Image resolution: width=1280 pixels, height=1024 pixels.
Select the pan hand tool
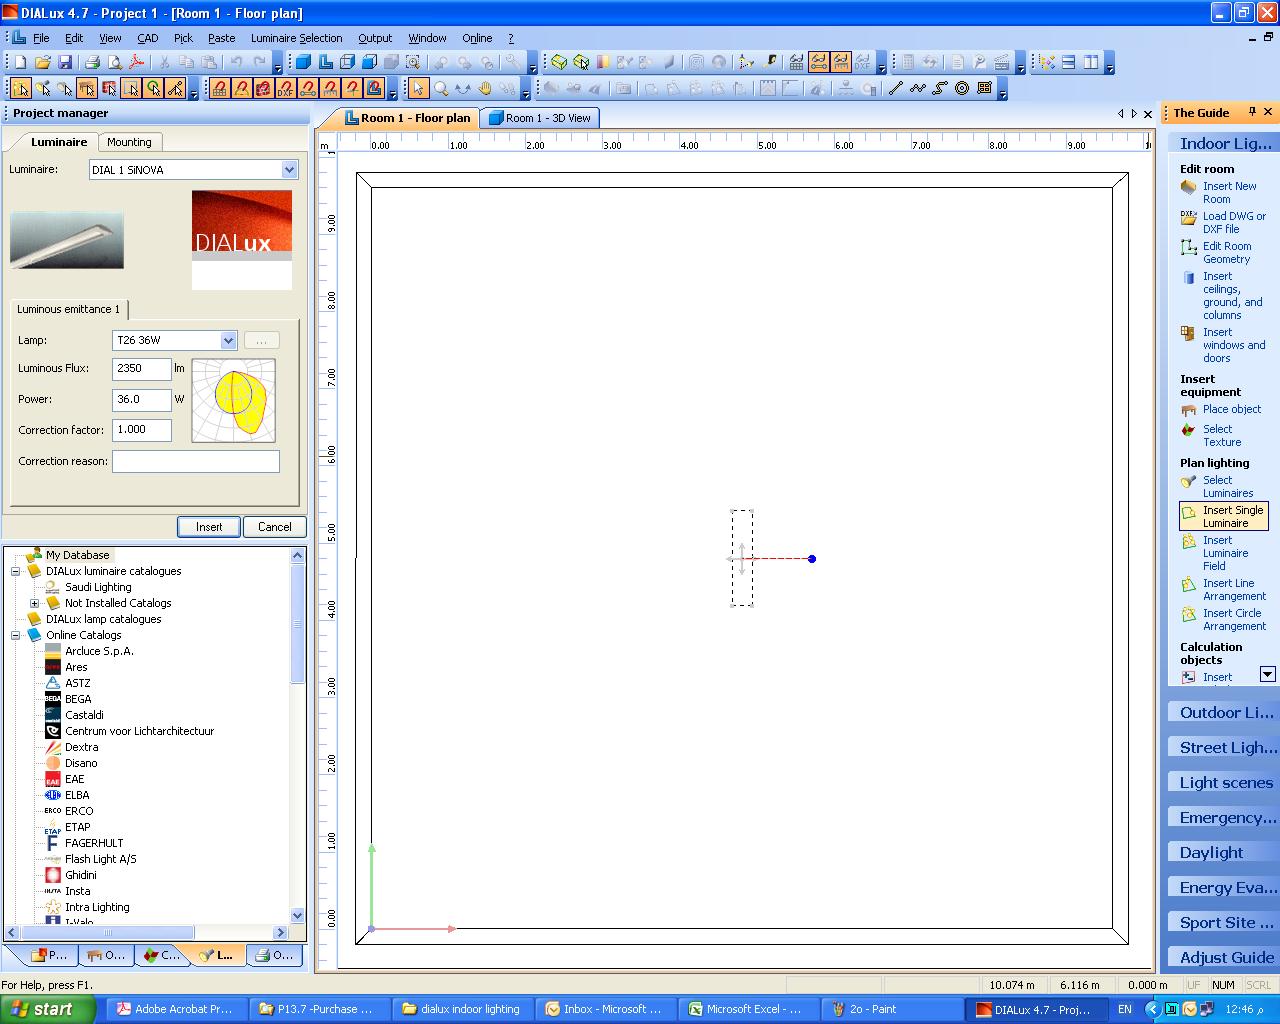tap(485, 88)
